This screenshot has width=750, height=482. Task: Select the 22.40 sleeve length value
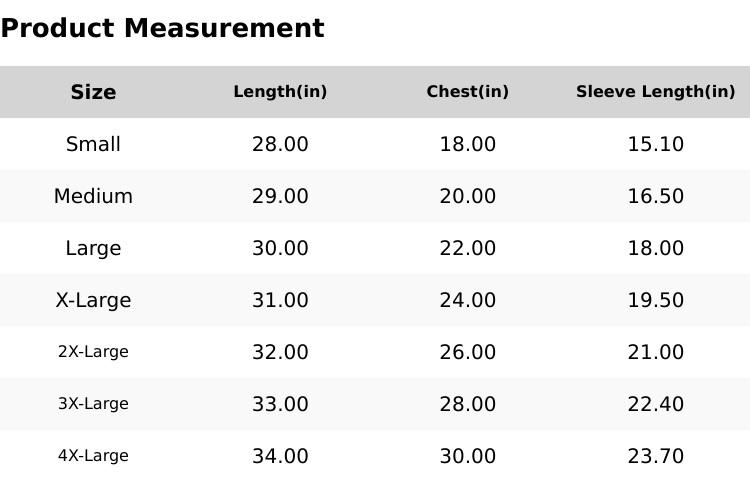pyautogui.click(x=655, y=404)
